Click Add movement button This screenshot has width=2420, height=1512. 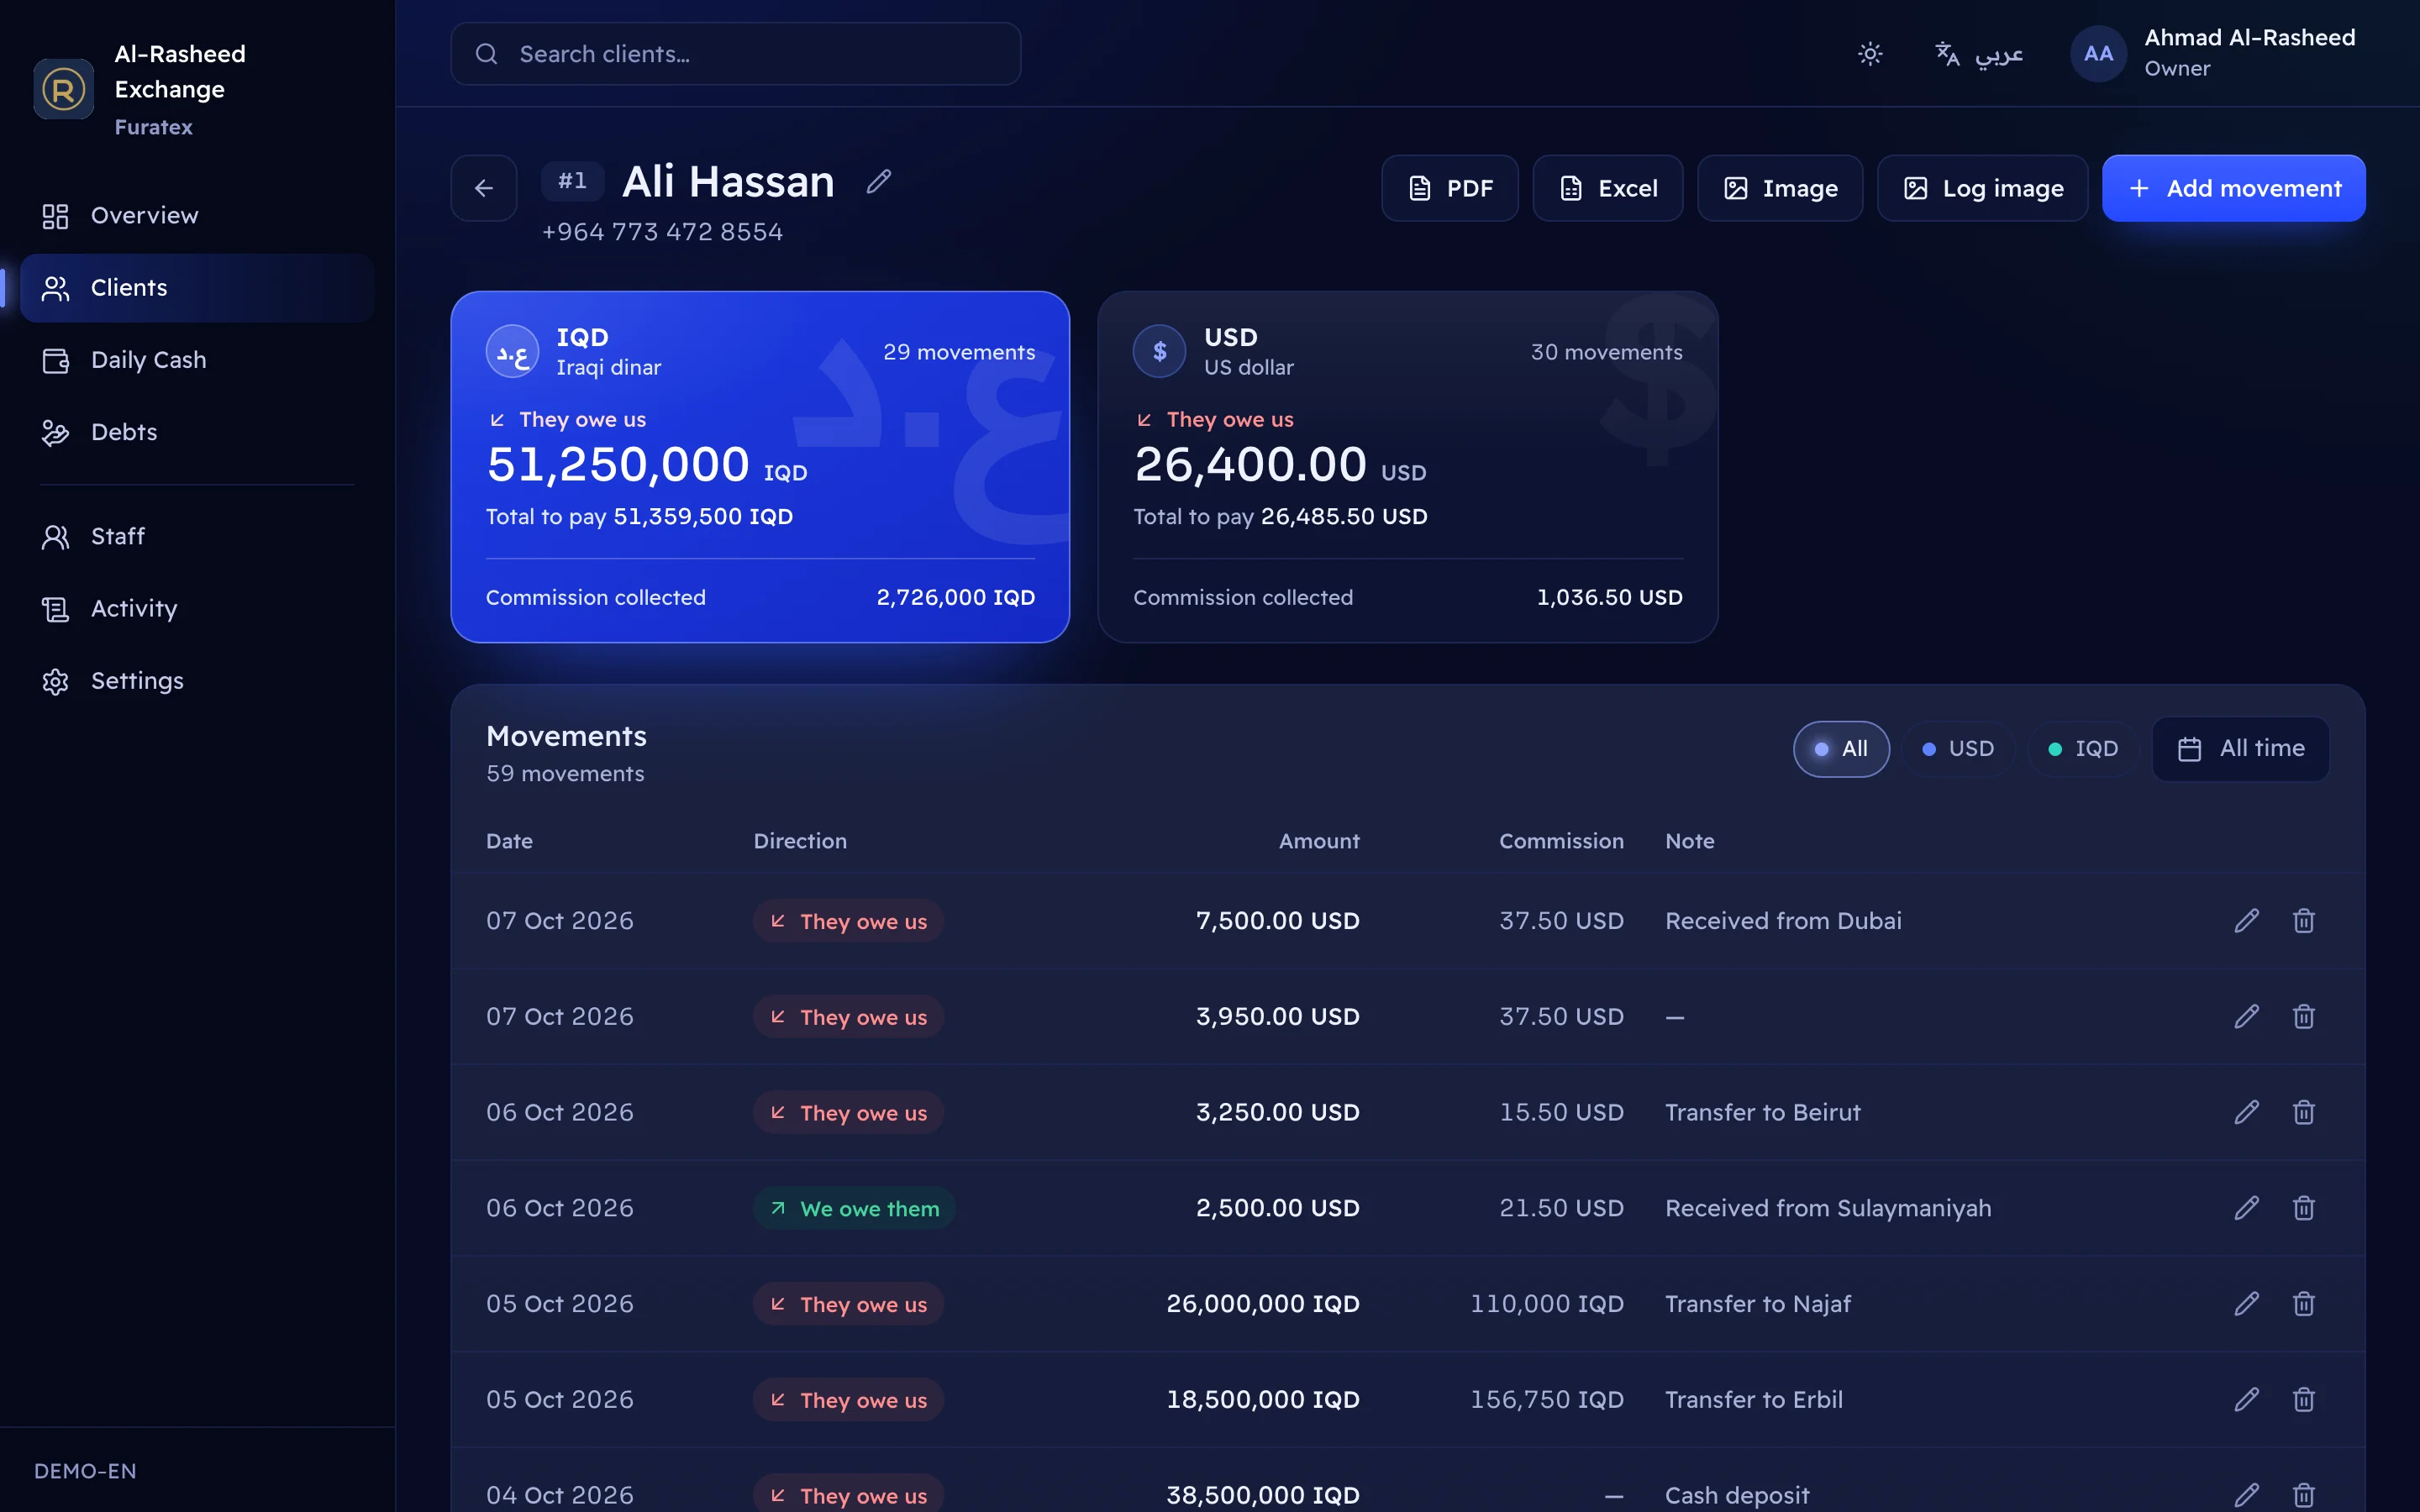pos(2234,188)
